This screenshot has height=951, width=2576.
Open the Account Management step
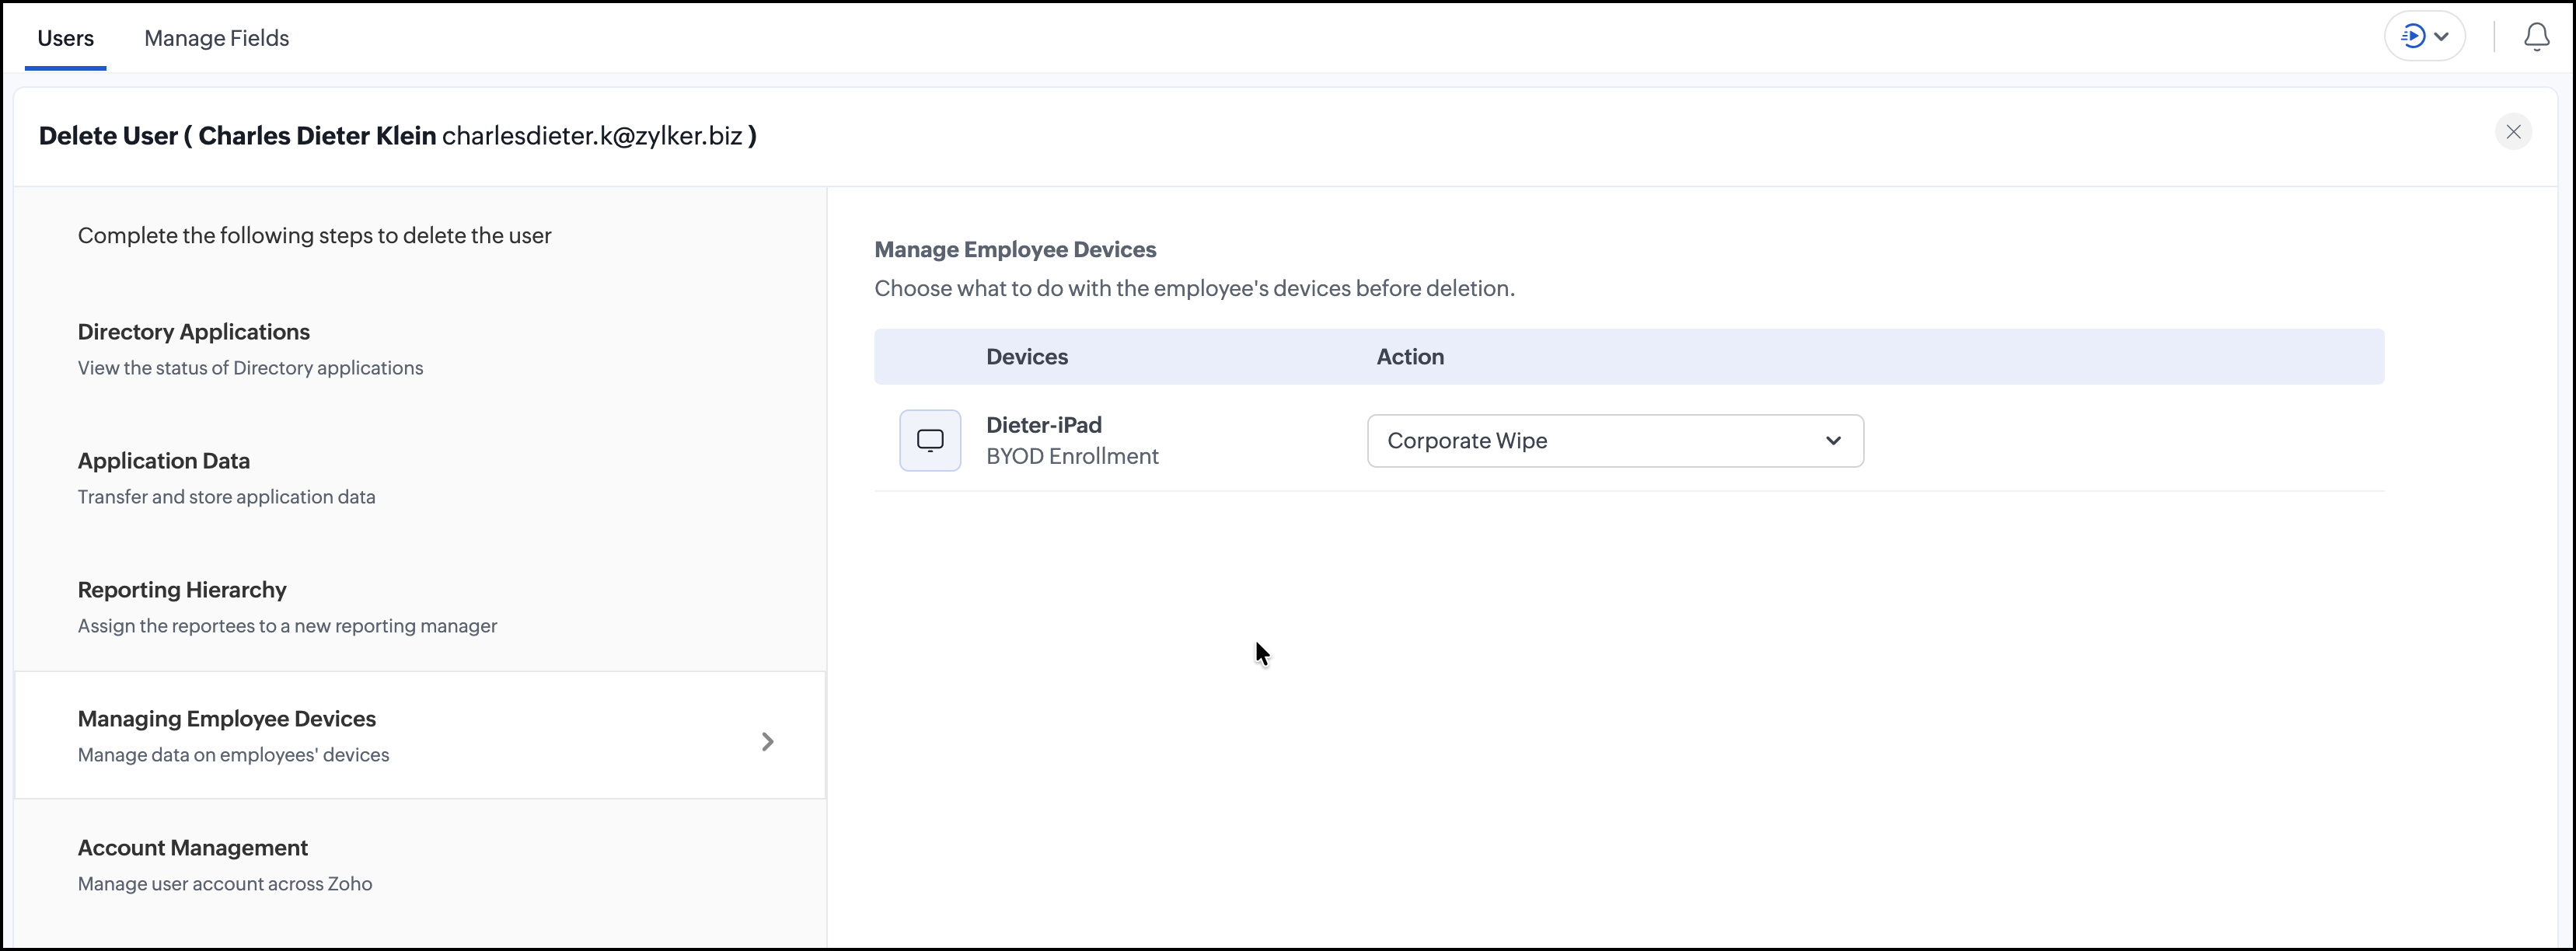[420, 864]
